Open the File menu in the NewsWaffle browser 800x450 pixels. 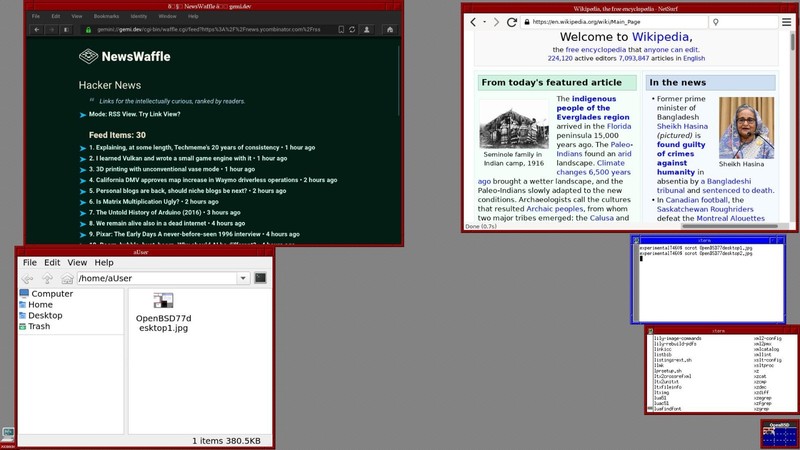coord(36,16)
